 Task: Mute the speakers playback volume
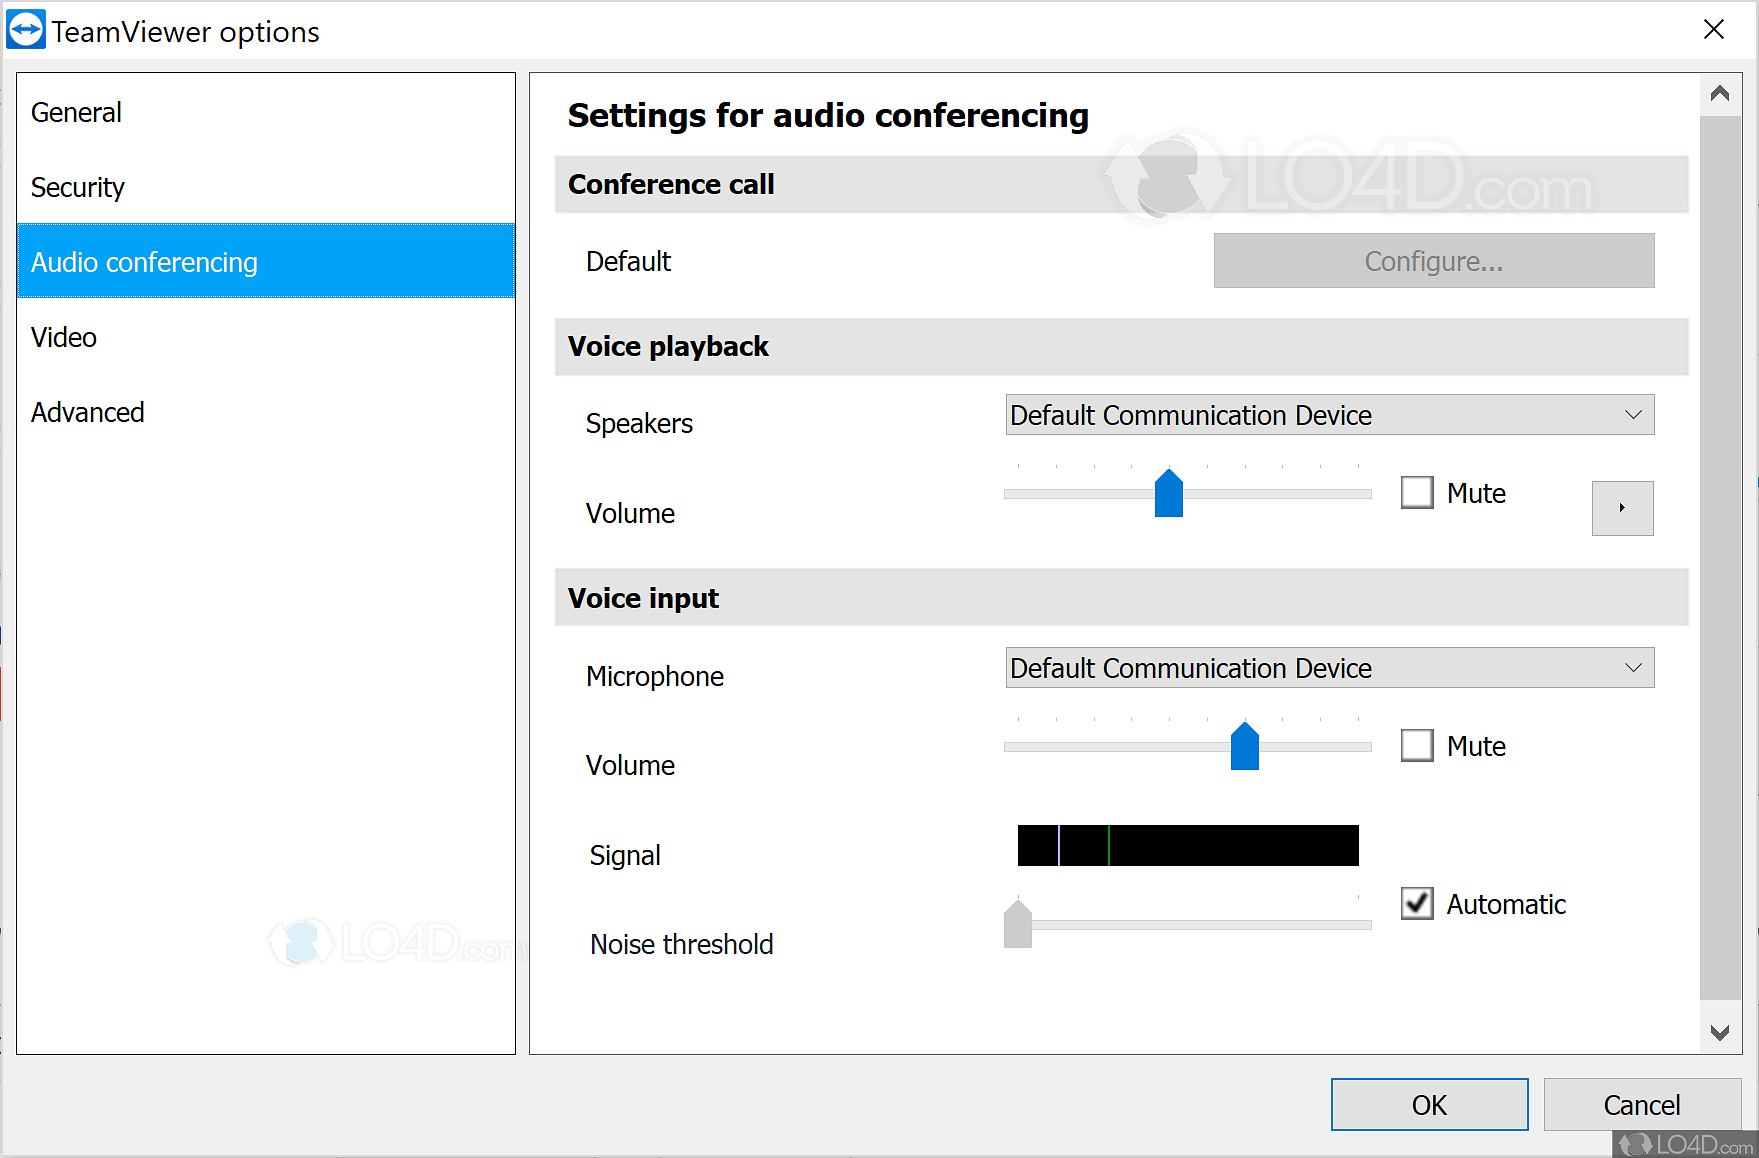pyautogui.click(x=1417, y=493)
